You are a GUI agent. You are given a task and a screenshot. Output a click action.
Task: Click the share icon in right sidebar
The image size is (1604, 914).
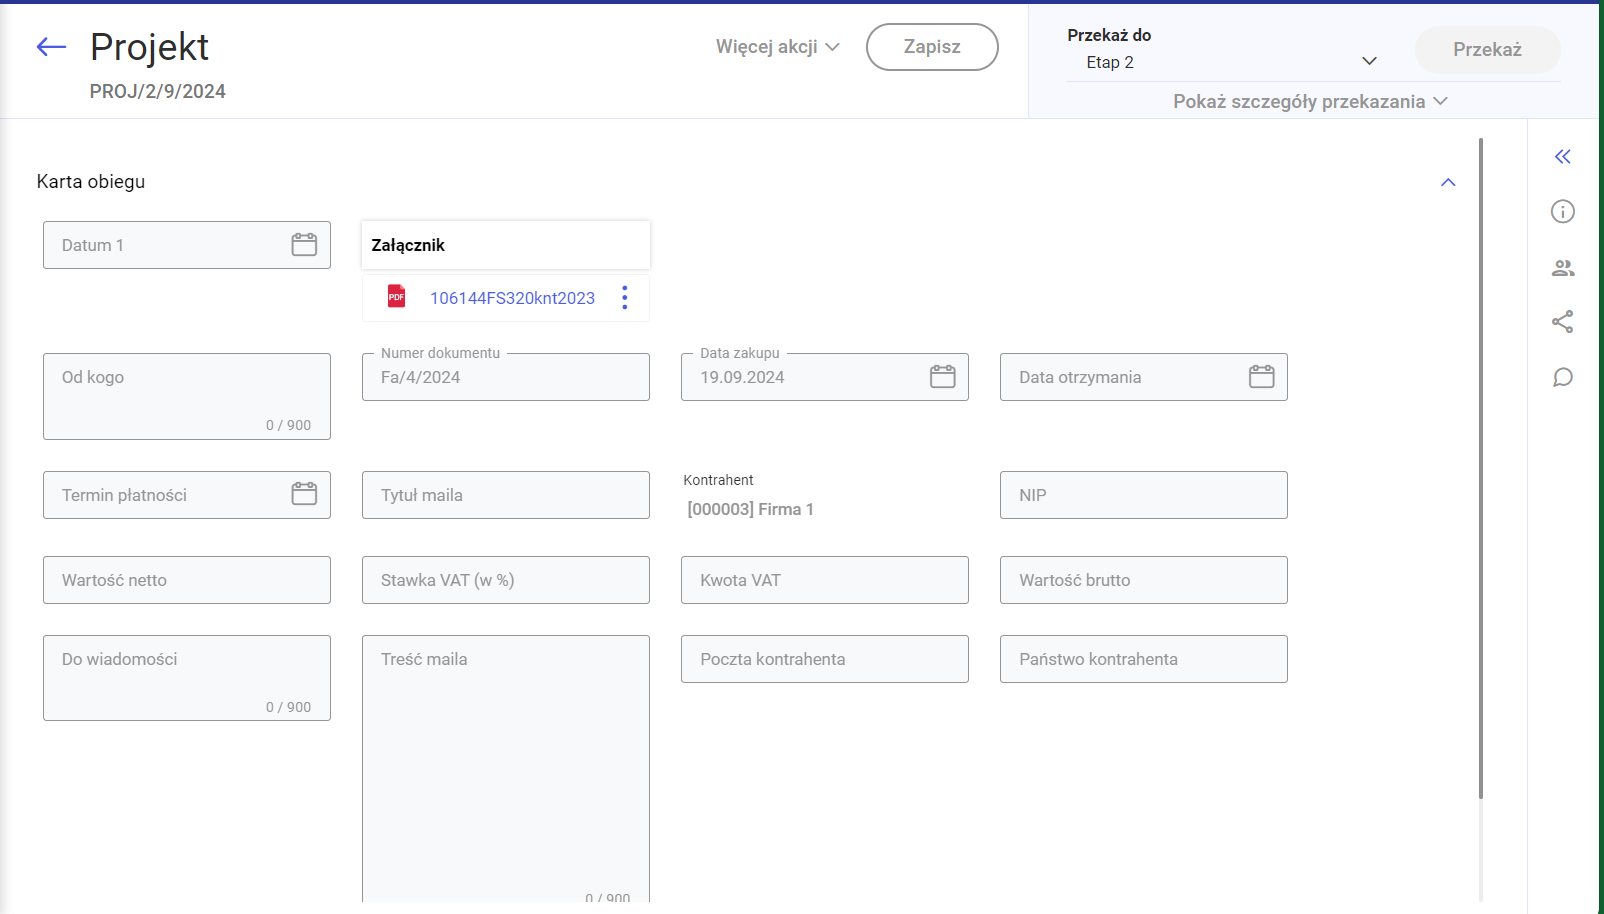pyautogui.click(x=1562, y=322)
